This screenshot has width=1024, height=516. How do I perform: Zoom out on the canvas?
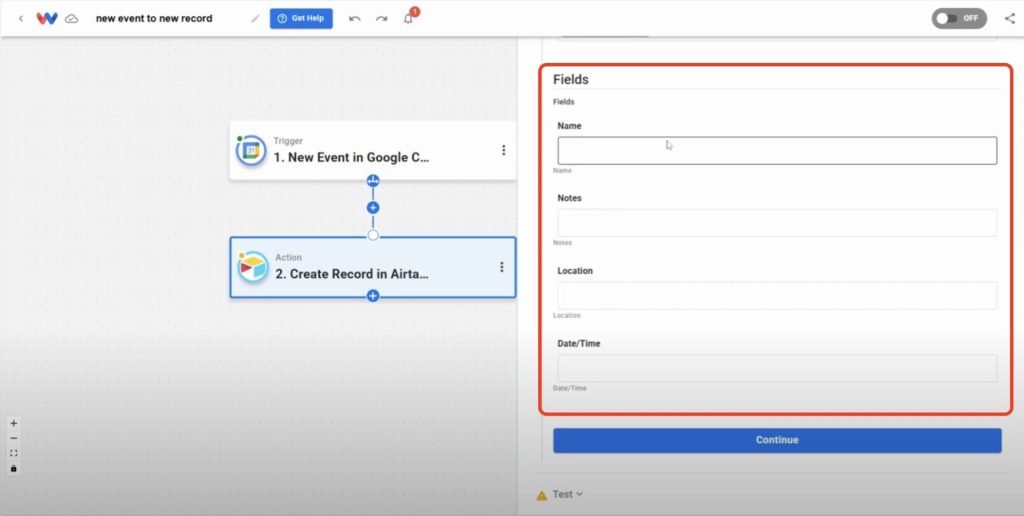click(14, 438)
